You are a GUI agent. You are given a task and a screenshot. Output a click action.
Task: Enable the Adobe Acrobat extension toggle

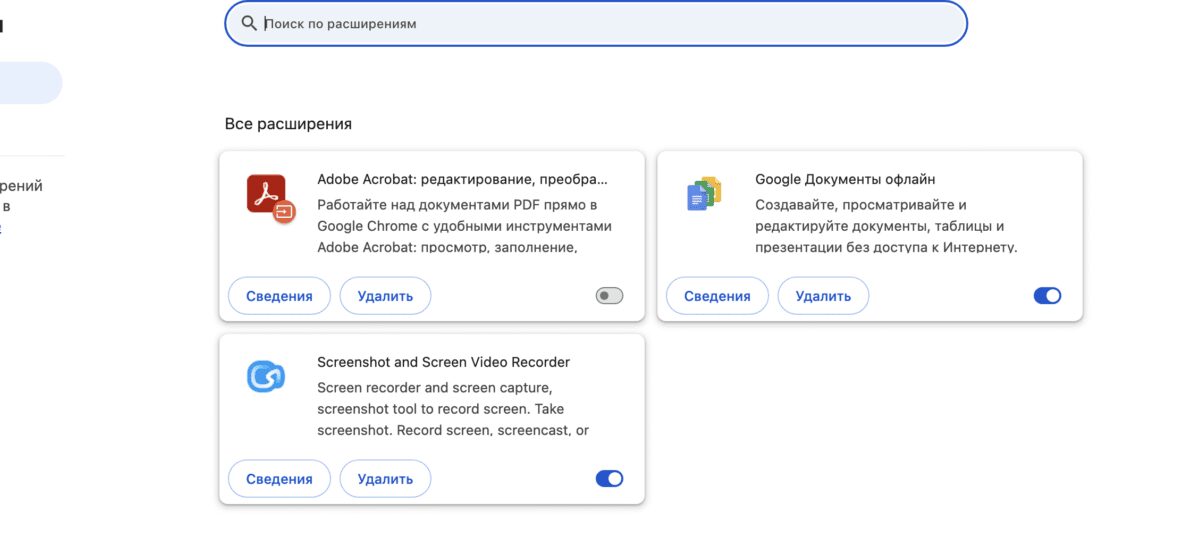point(609,296)
